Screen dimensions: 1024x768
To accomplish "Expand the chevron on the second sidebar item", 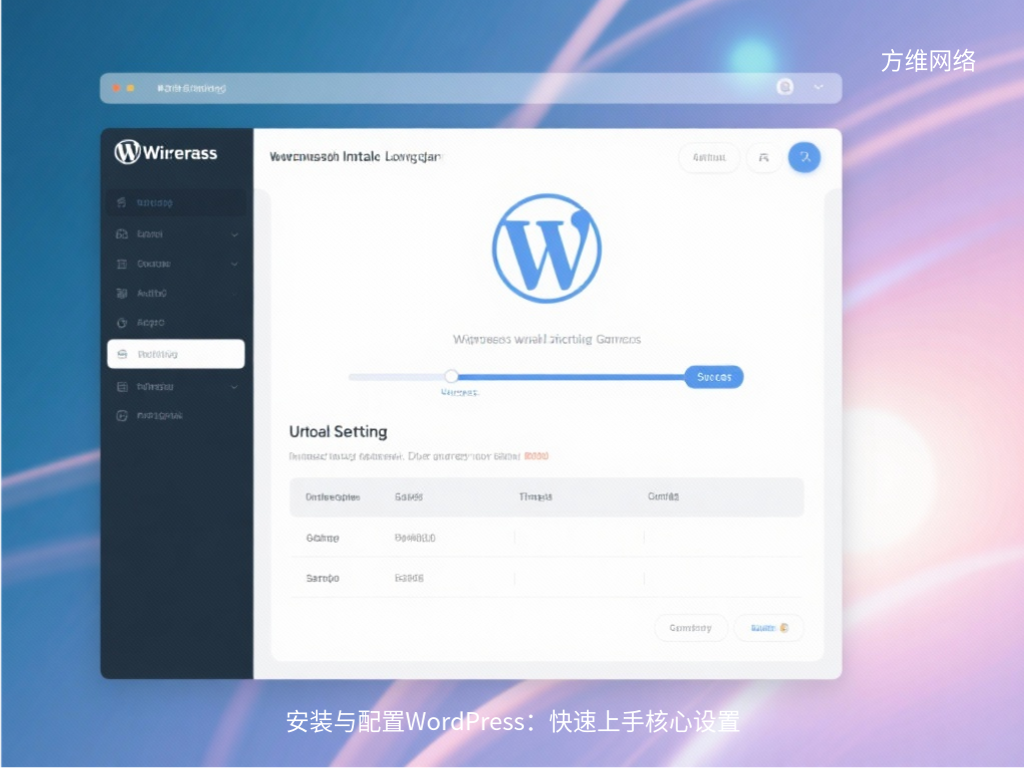I will (232, 234).
